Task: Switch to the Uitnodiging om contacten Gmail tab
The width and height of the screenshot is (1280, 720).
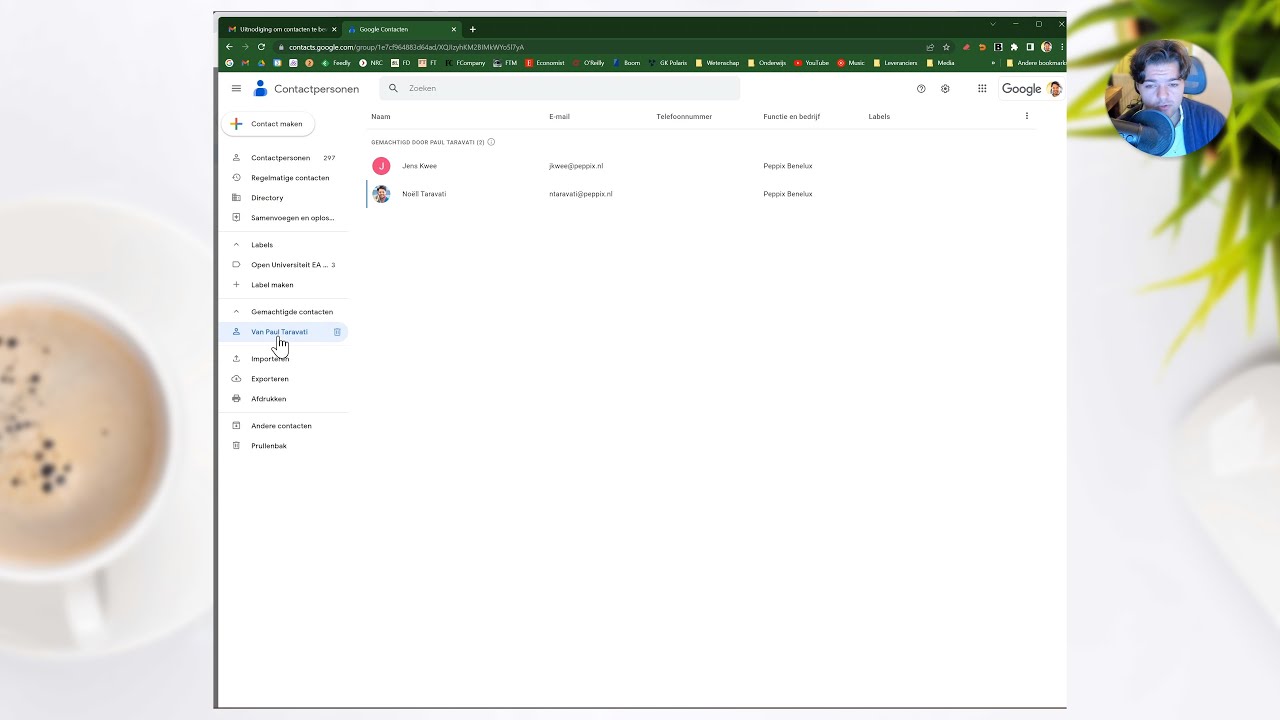Action: [282, 29]
